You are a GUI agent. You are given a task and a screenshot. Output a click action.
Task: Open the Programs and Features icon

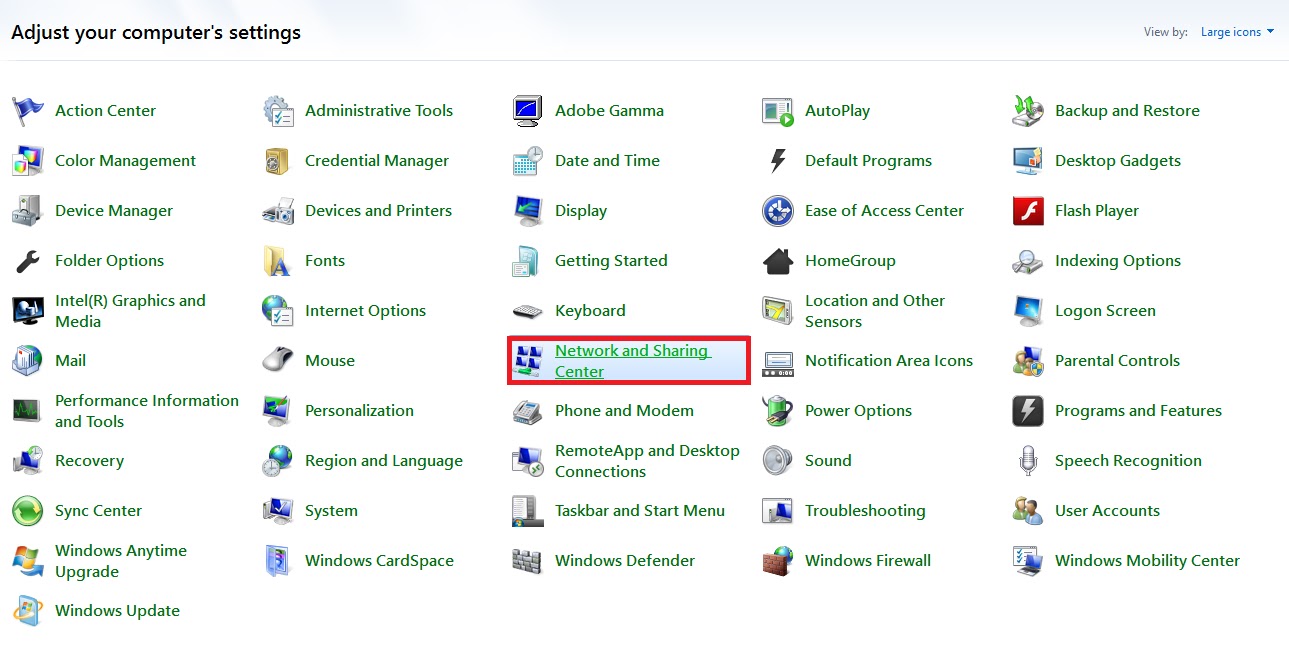point(1028,411)
